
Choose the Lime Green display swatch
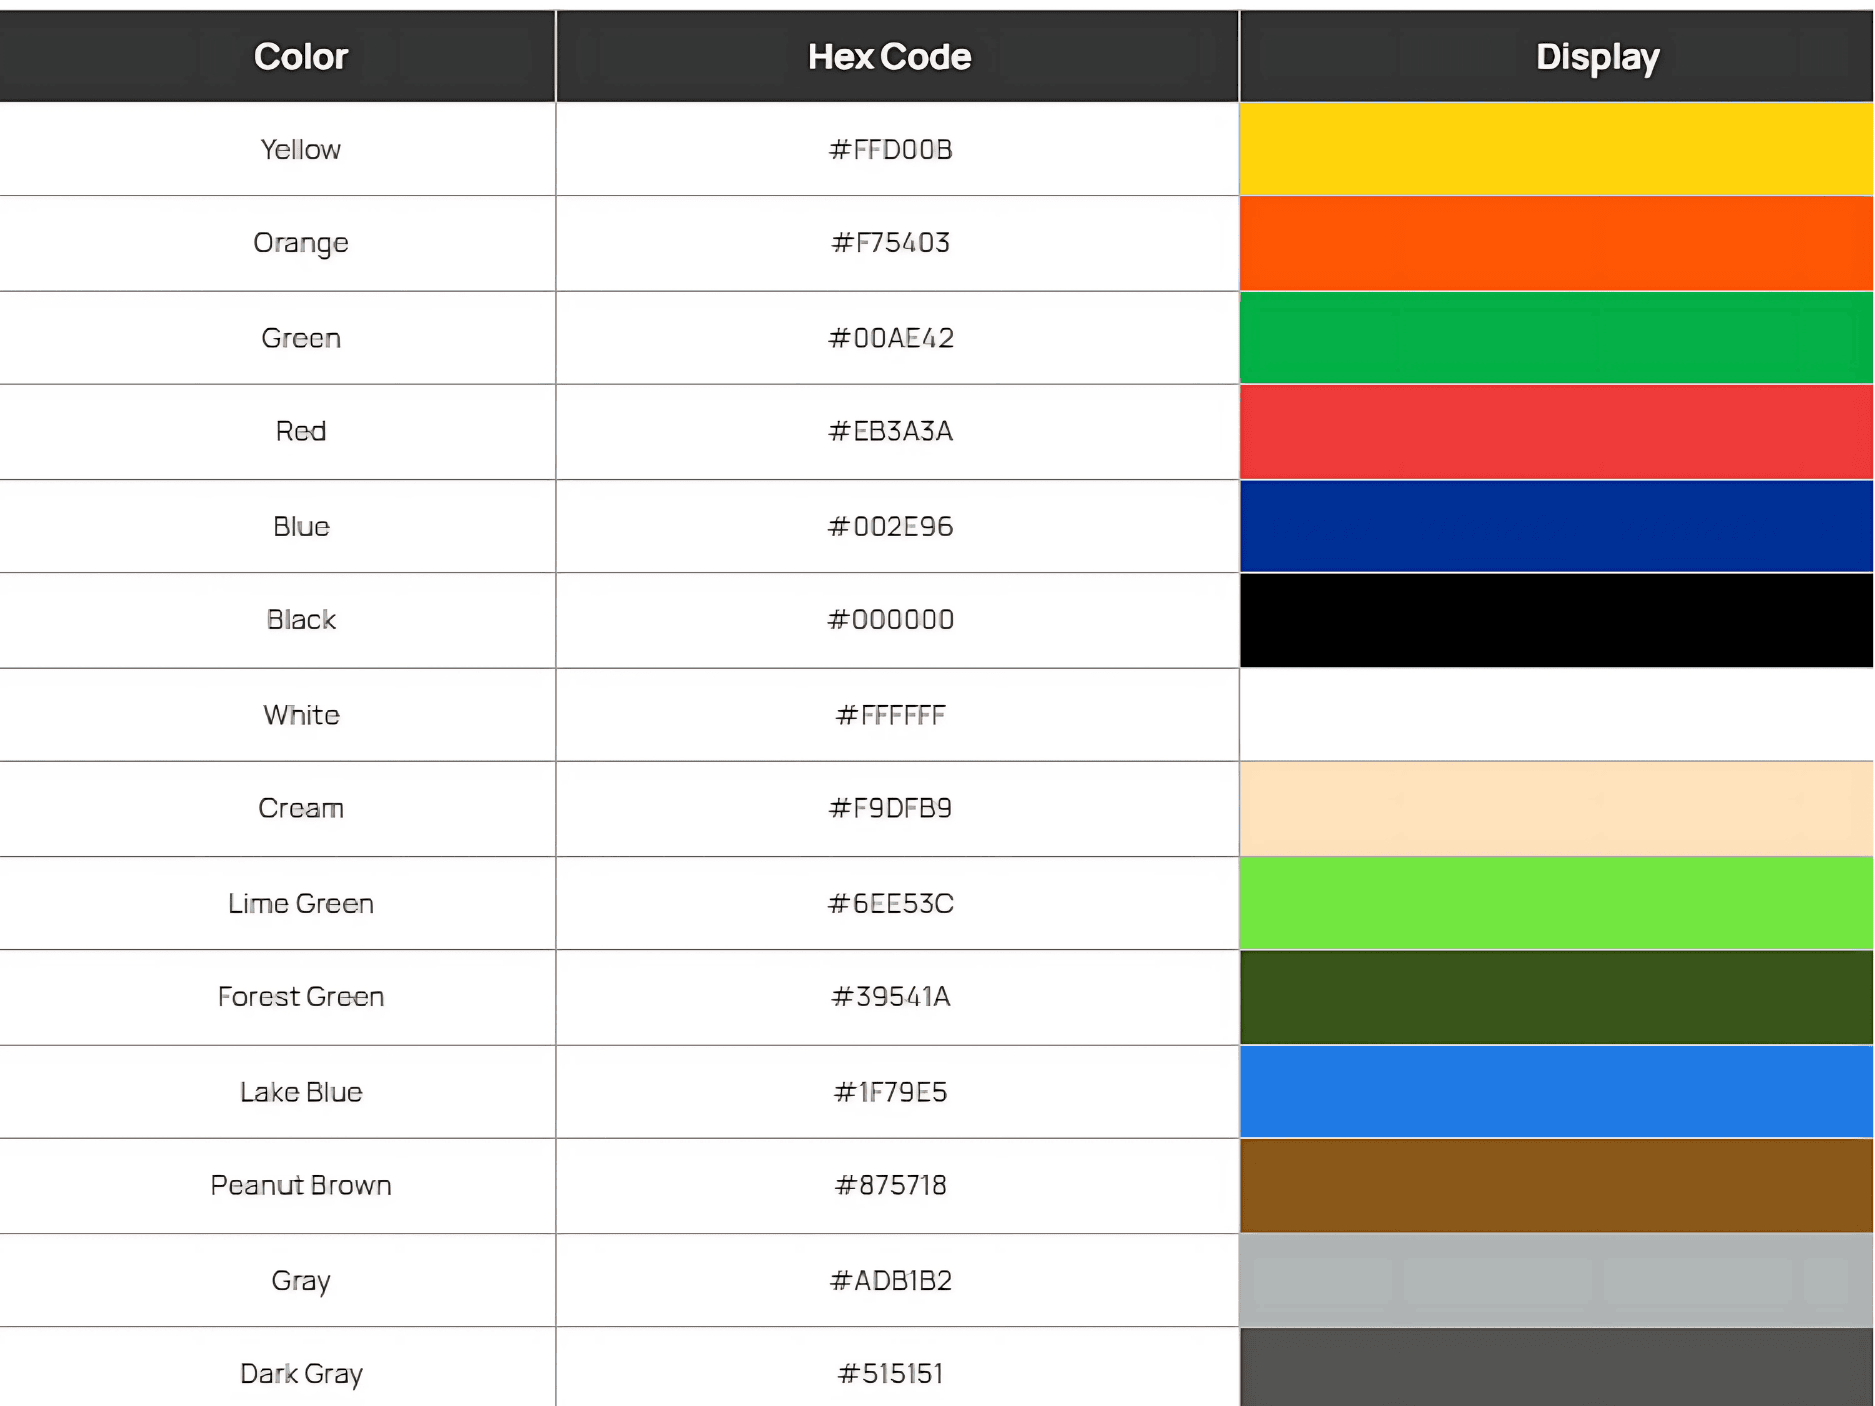click(x=1555, y=903)
